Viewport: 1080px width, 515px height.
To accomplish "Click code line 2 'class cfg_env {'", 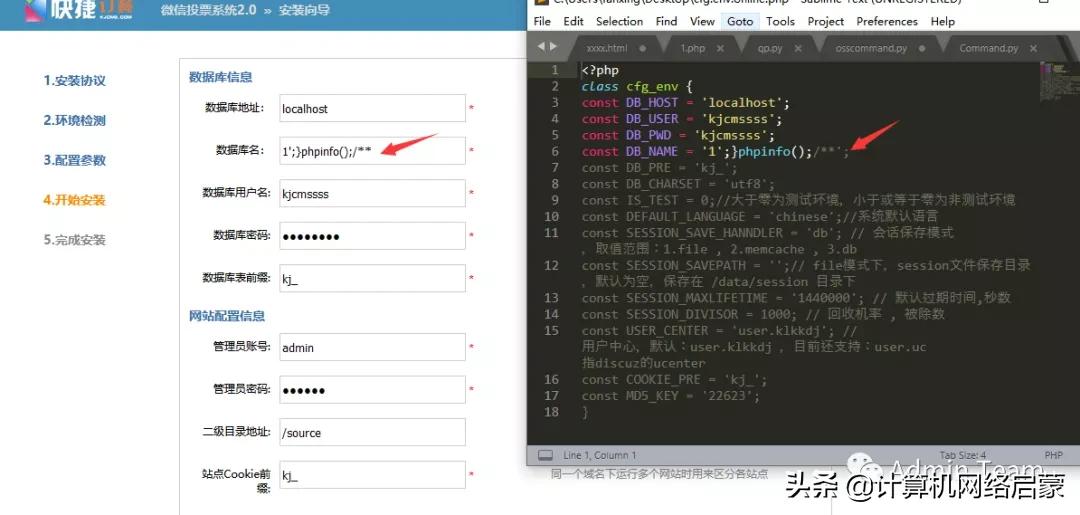I will point(636,86).
